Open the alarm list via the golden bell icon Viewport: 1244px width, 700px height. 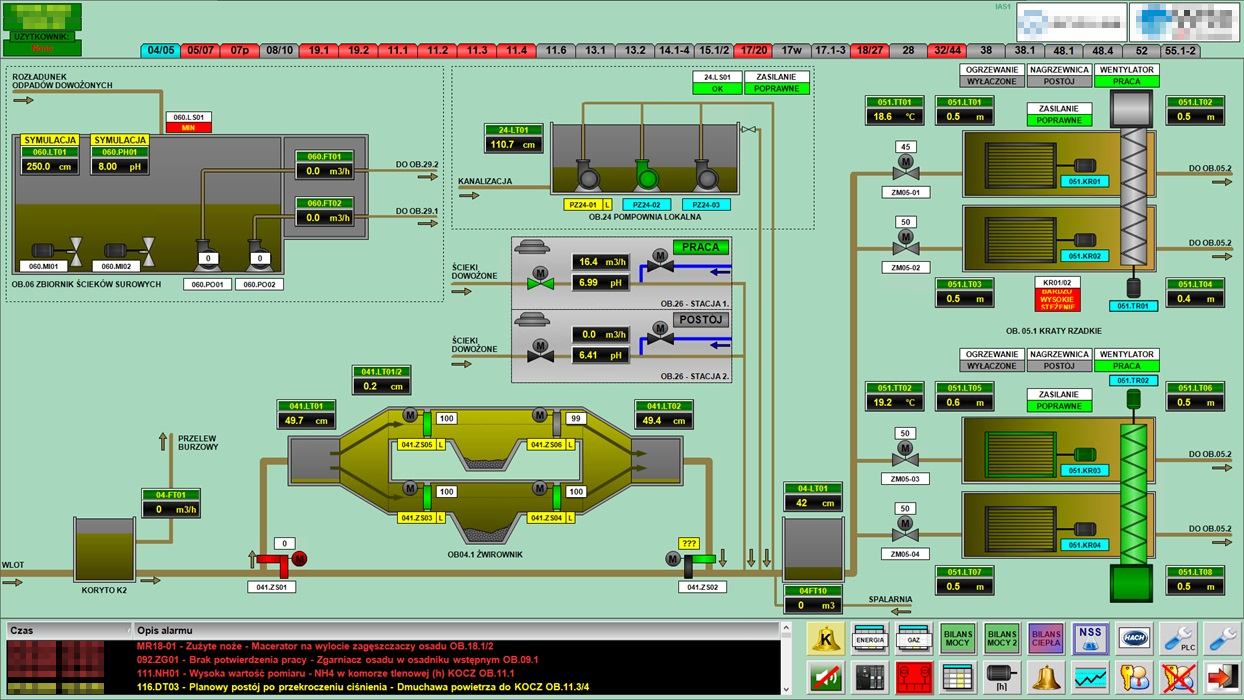pos(1046,677)
